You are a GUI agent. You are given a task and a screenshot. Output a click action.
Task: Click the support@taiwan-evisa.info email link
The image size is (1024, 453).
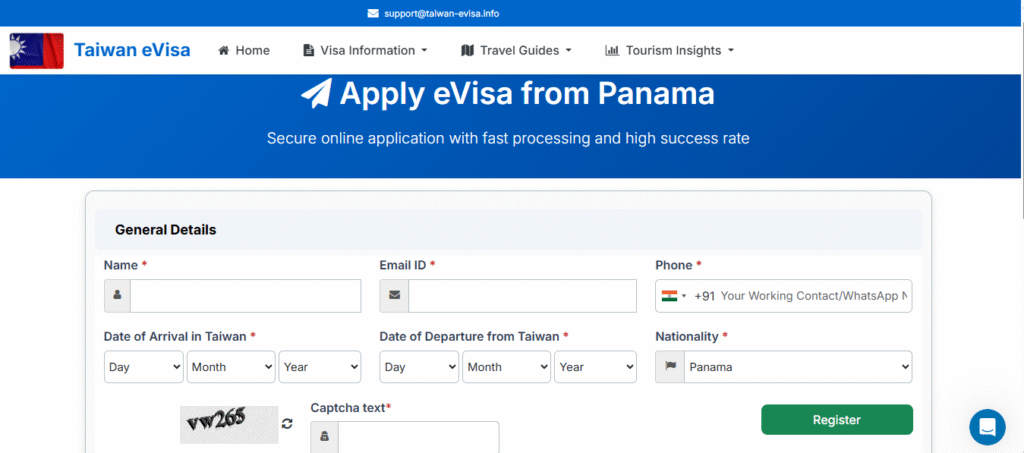pyautogui.click(x=441, y=13)
